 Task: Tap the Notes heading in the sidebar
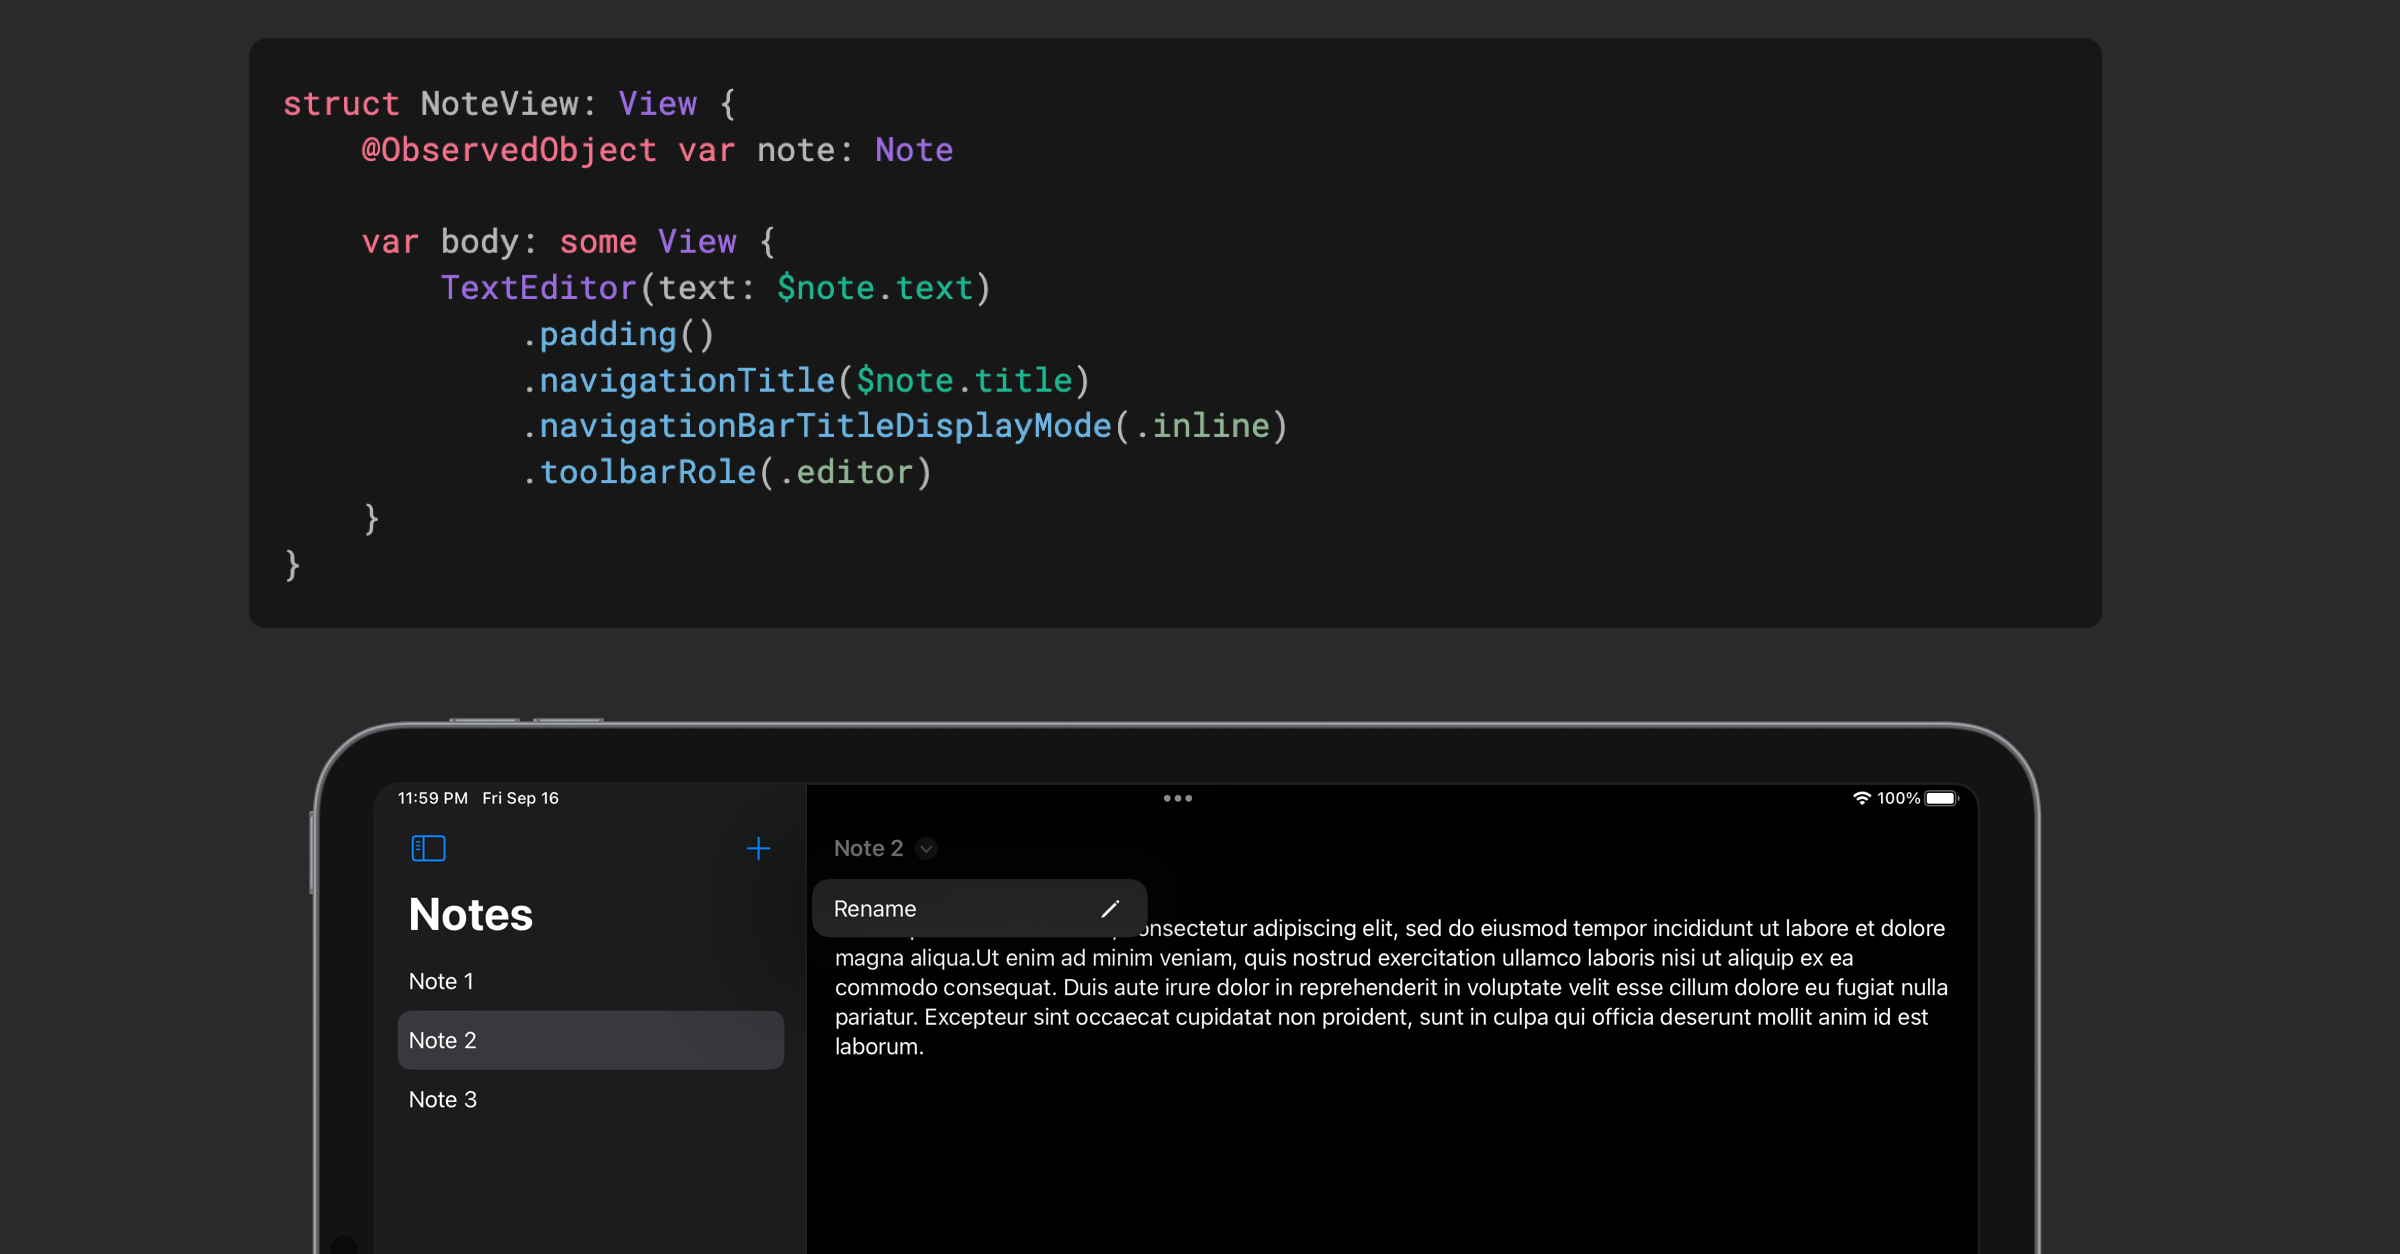point(469,913)
